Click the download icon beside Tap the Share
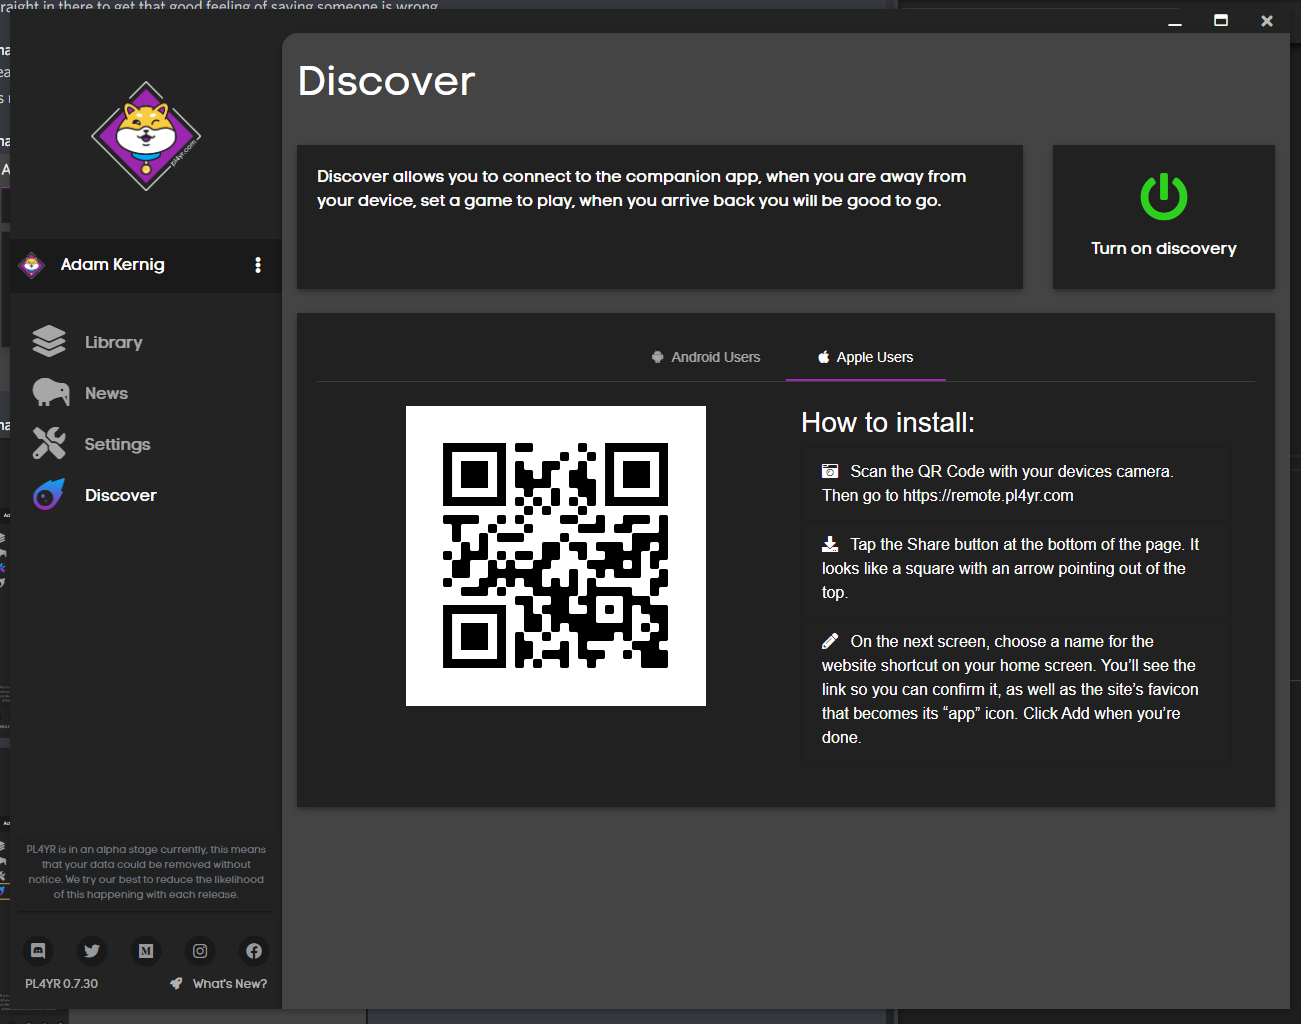 [830, 544]
